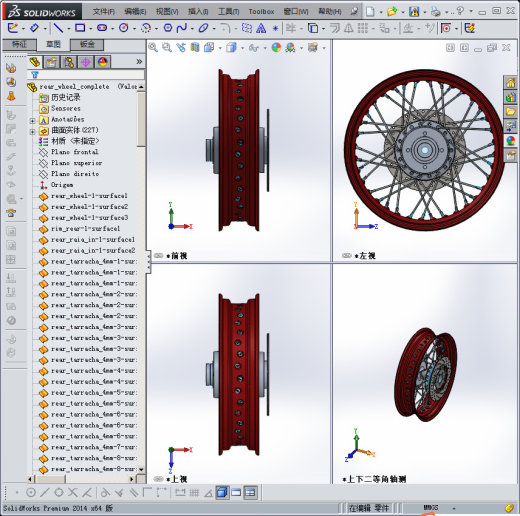
Task: Click Zoom to Fit in view toolbar
Action: pyautogui.click(x=153, y=48)
